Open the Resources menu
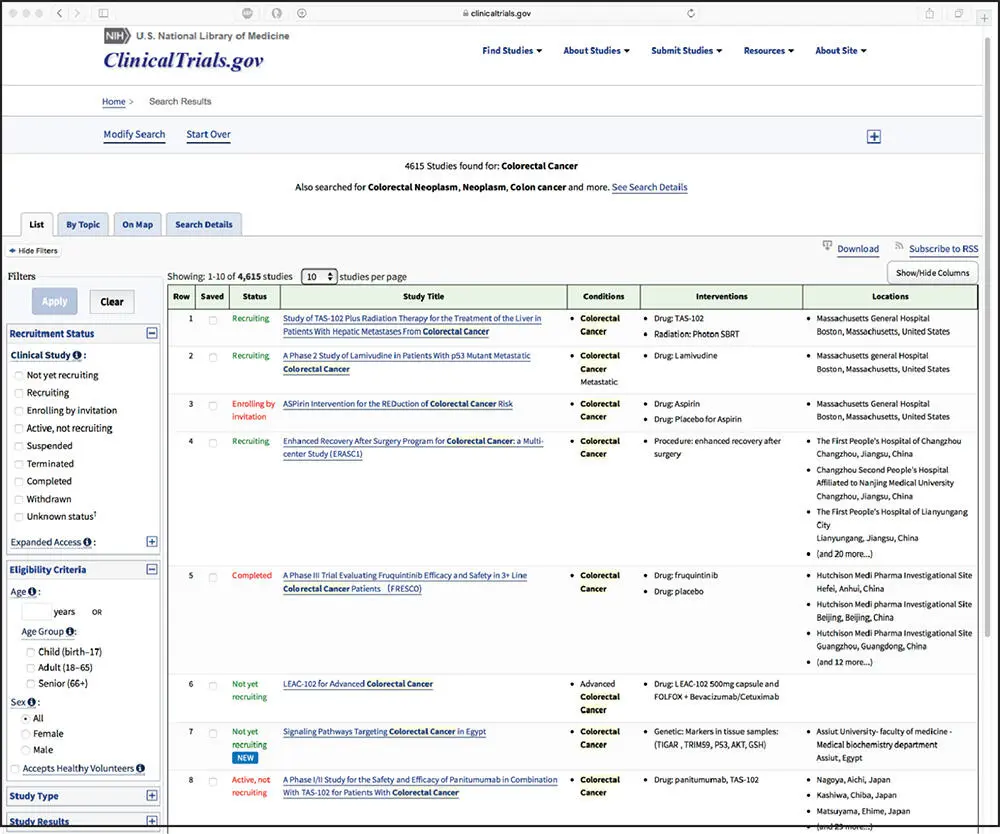The image size is (1000, 834). coord(769,50)
